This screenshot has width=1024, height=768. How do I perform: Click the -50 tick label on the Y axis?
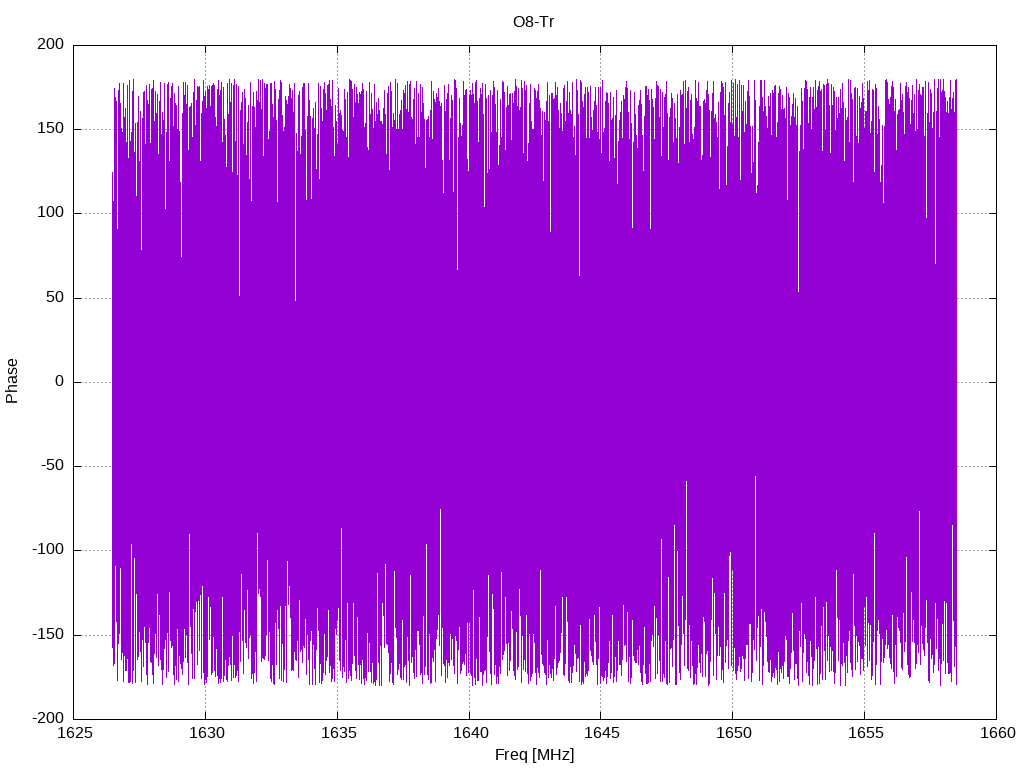53,466
